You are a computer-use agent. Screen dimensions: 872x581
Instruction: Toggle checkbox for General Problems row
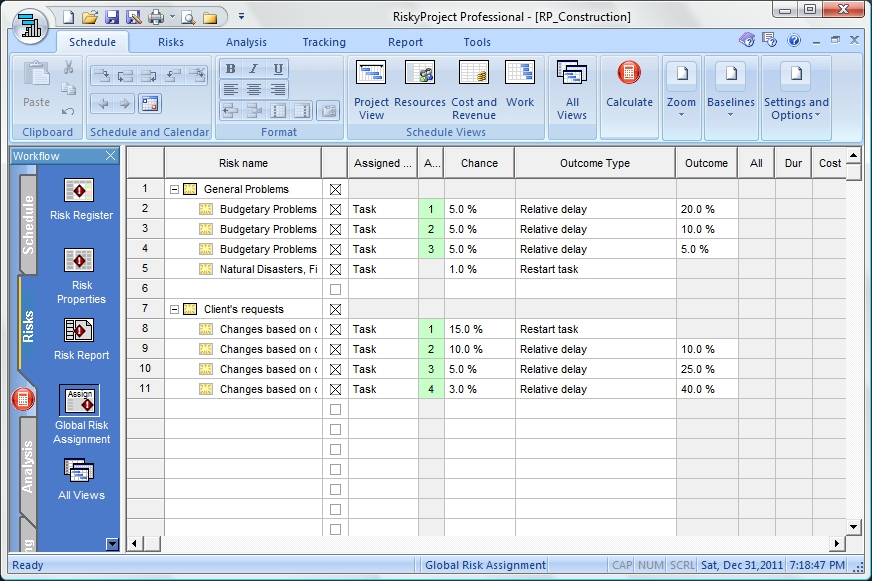tap(335, 189)
